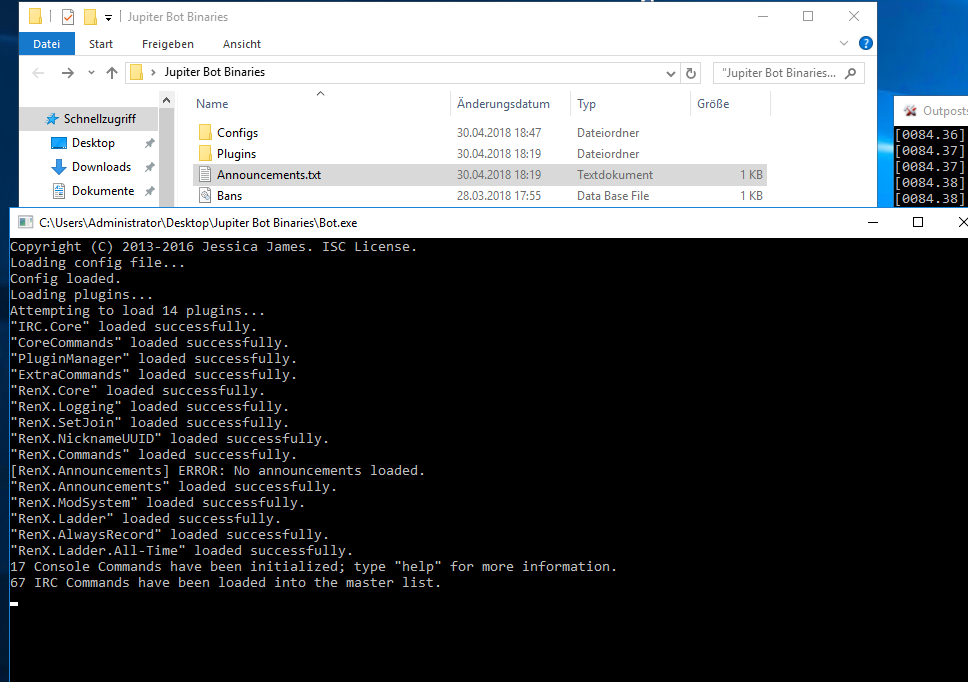Click the Explorer forward arrow
The width and height of the screenshot is (968, 682).
[67, 73]
